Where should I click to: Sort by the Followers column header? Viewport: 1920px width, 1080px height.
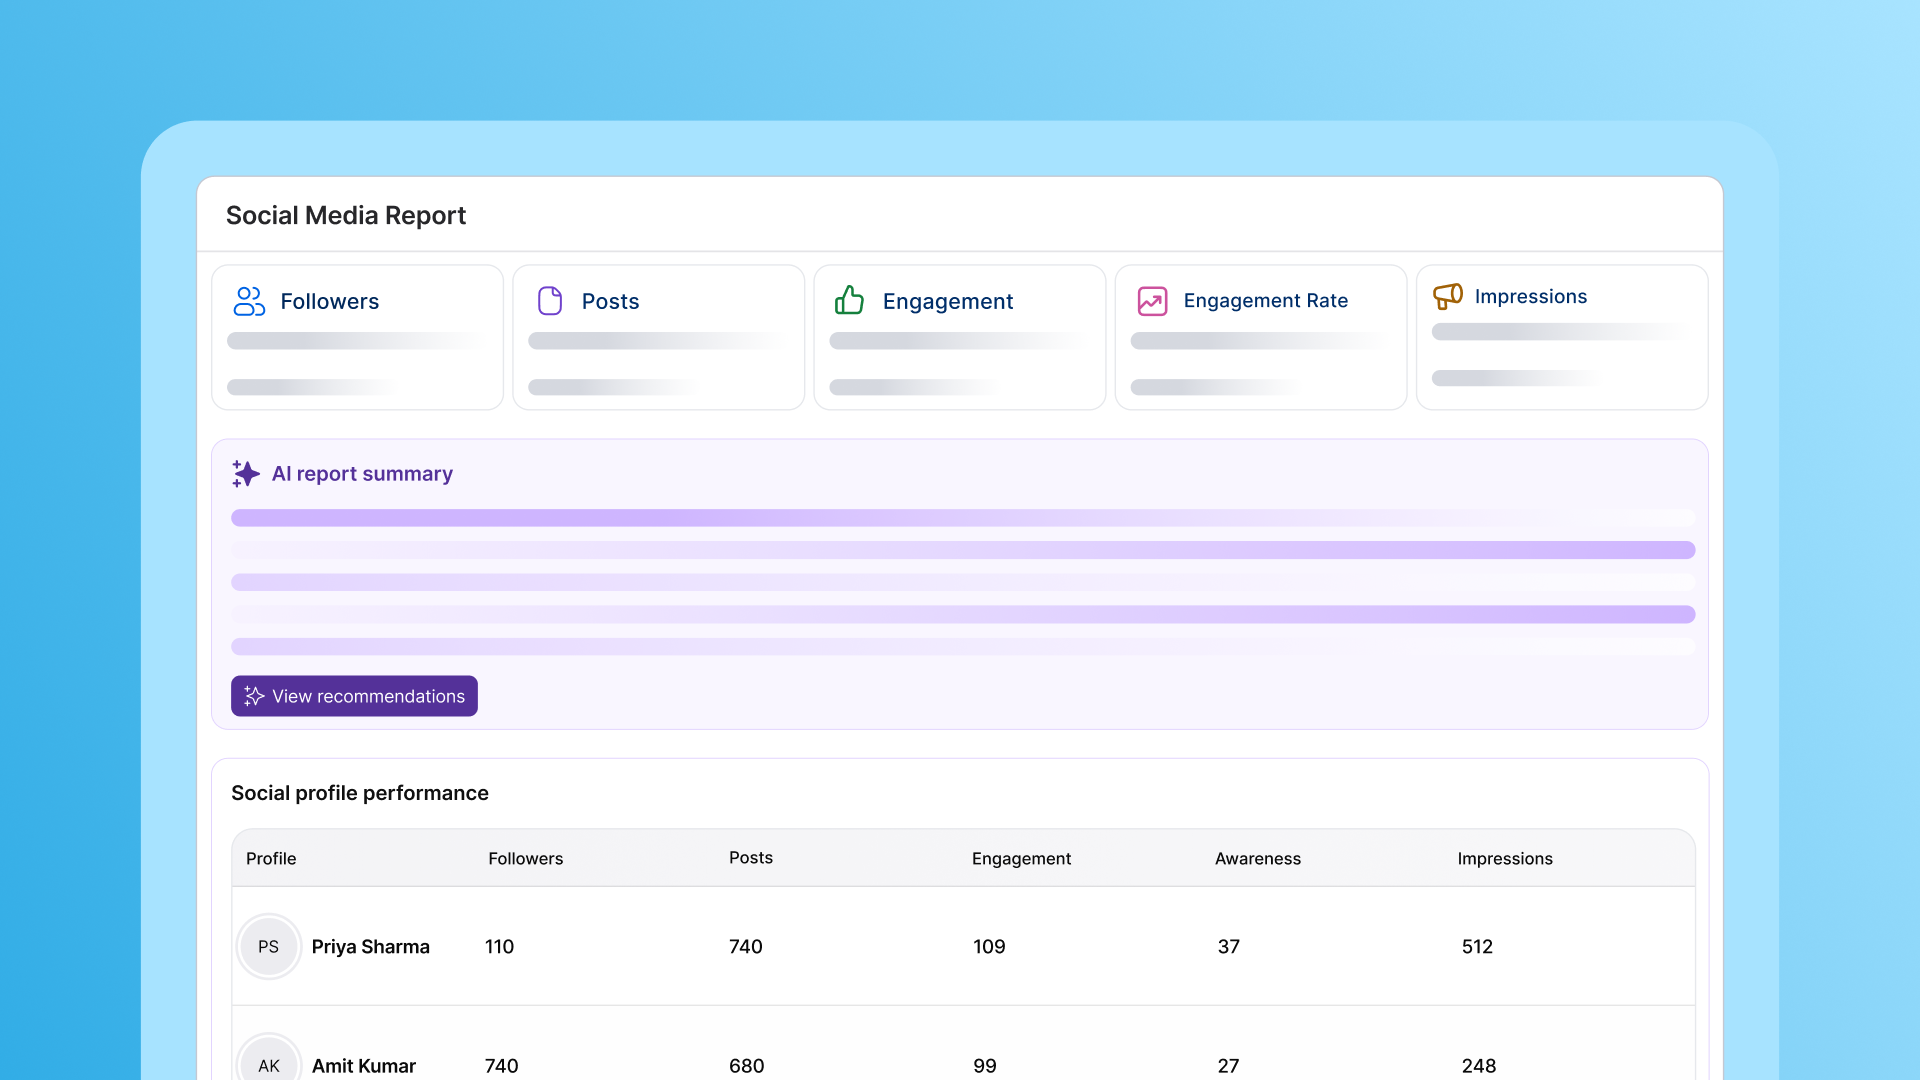[526, 859]
